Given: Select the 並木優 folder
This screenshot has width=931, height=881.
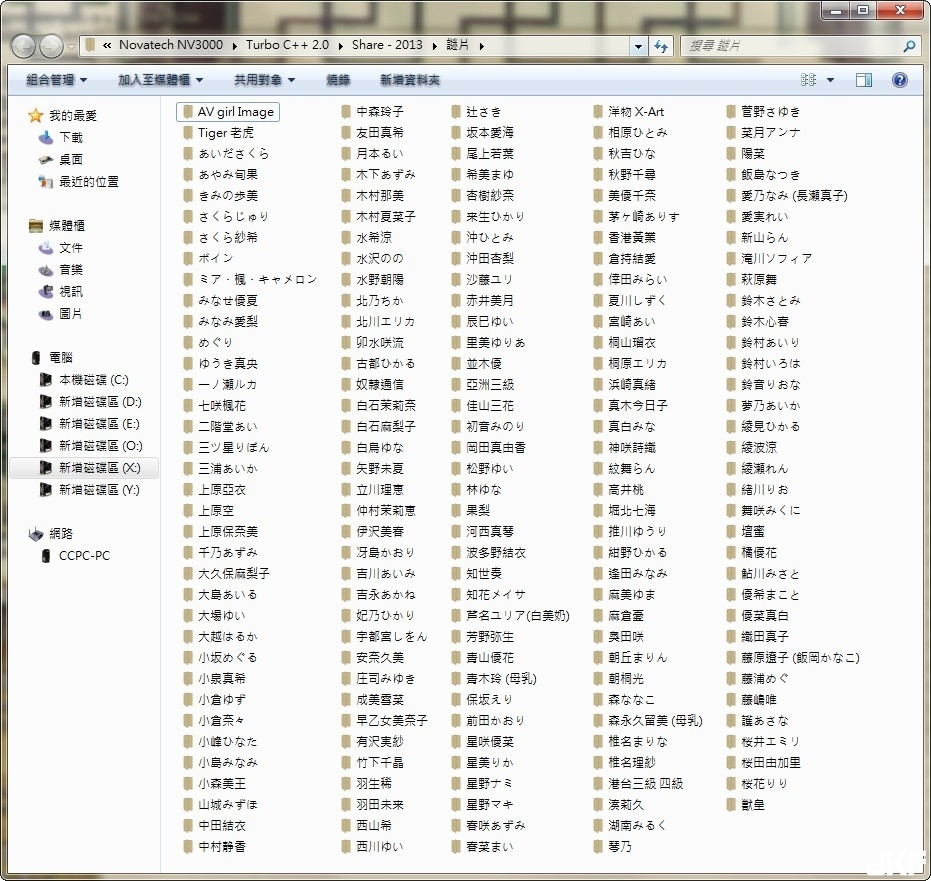Looking at the screenshot, I should tap(477, 363).
